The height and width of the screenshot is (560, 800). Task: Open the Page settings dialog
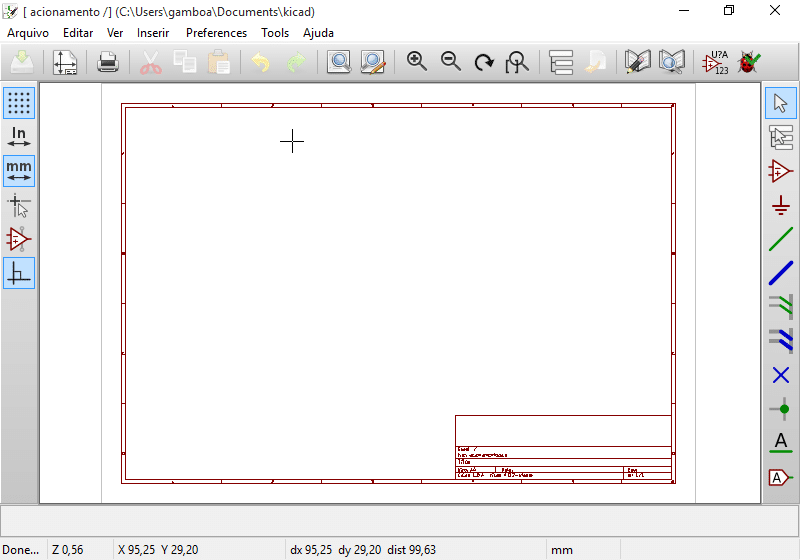(x=65, y=63)
